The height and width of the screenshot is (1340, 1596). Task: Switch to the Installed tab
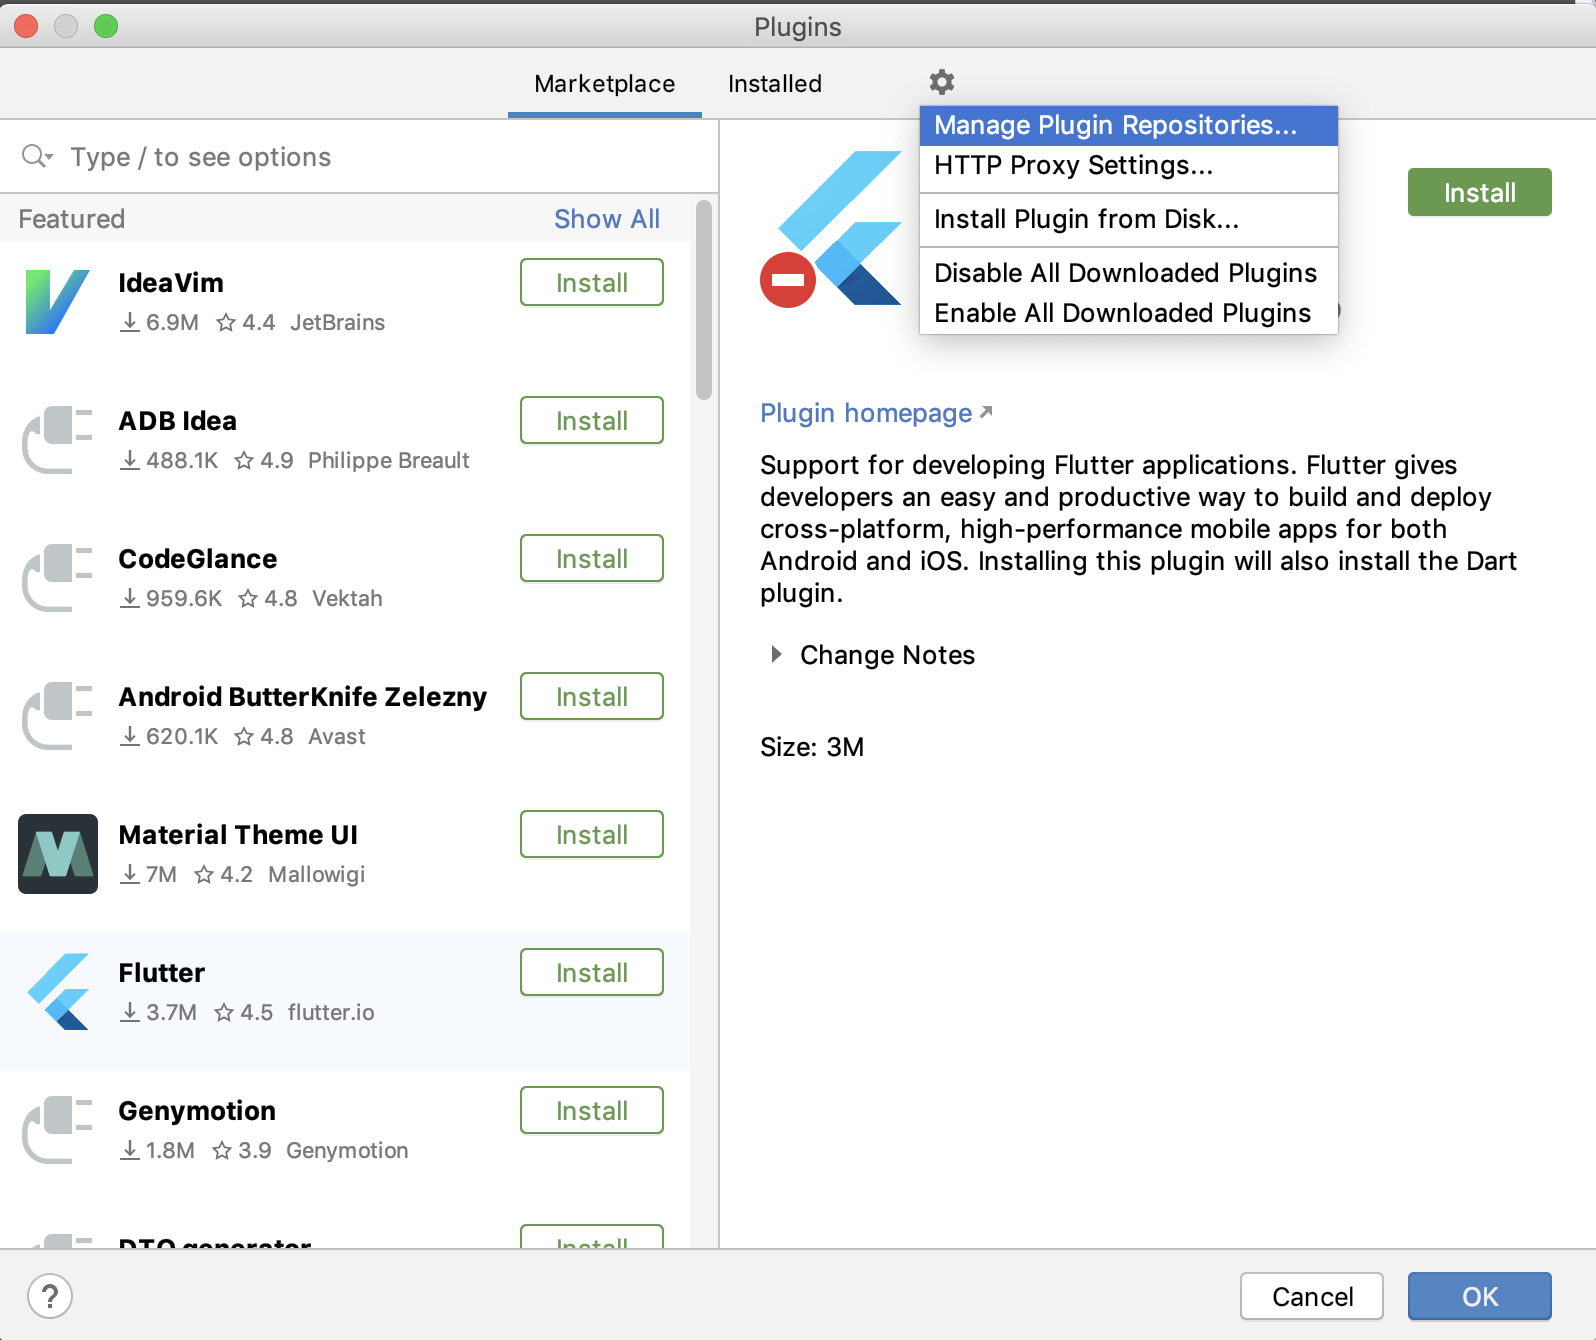click(x=775, y=84)
